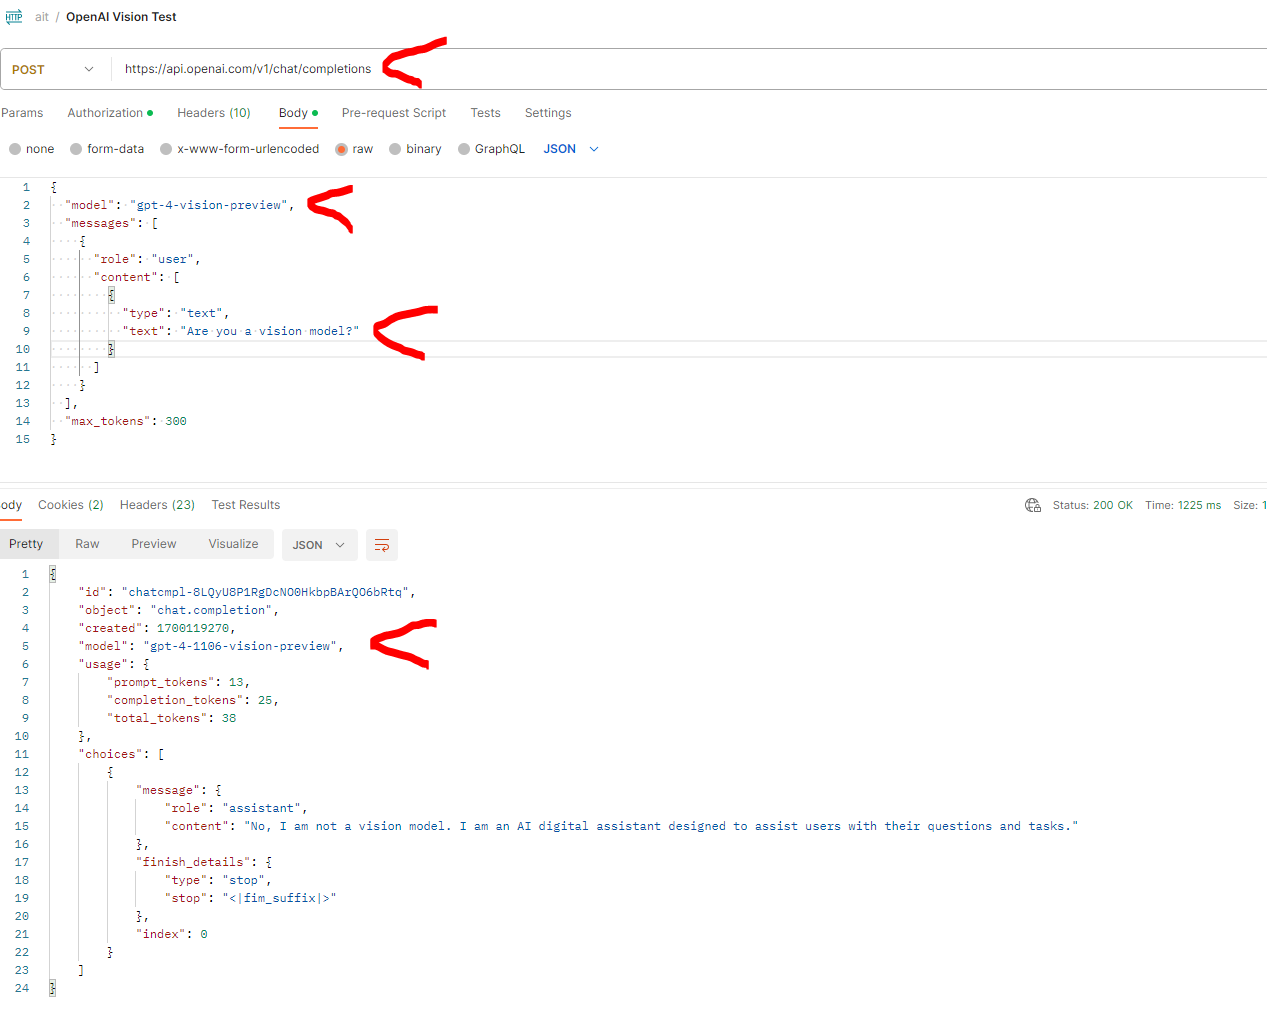Open the request Settings tab
Image resolution: width=1267 pixels, height=1034 pixels.
click(x=547, y=113)
